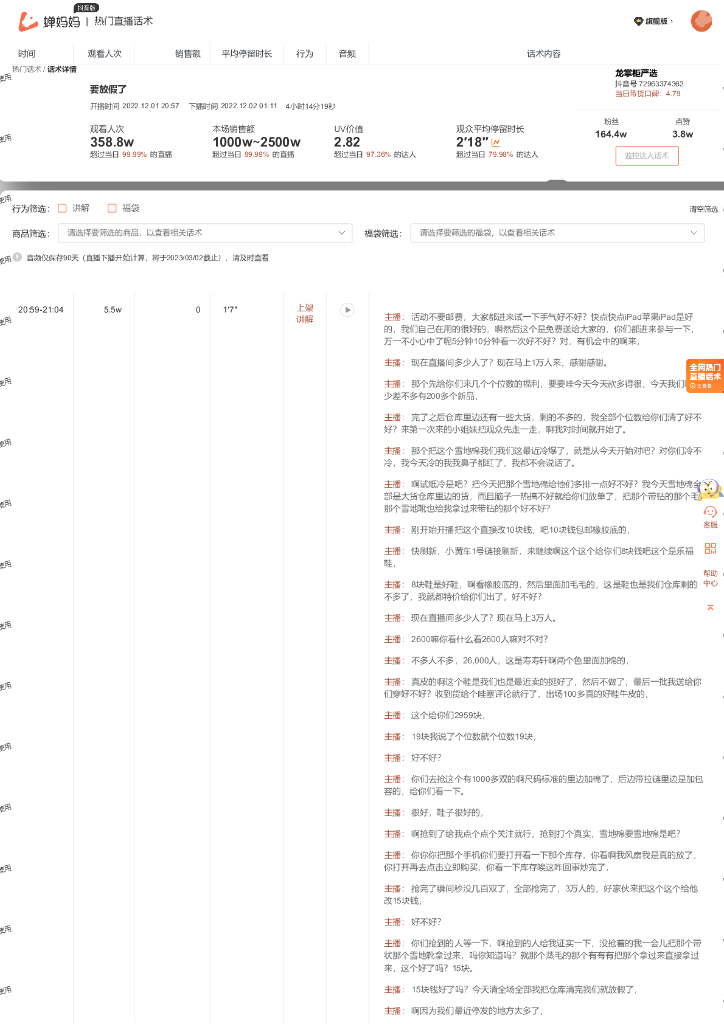The height and width of the screenshot is (1024, 724).
Task: Open the 福袋筛选 lucky-bag dropdown
Action: tap(557, 233)
